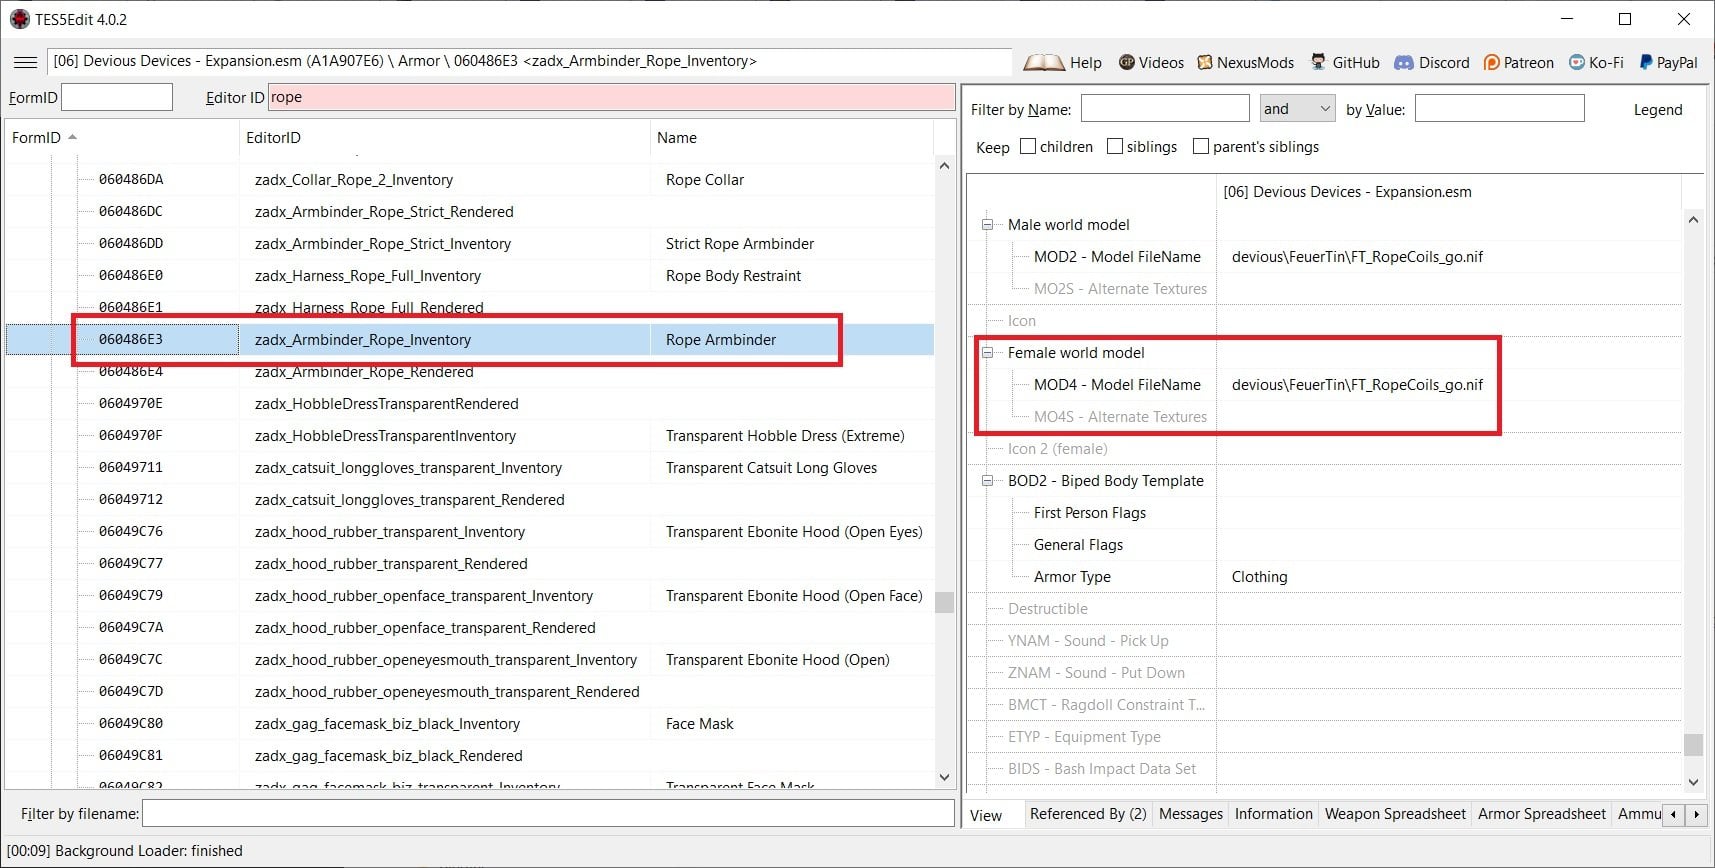This screenshot has height=868, width=1715.
Task: Open the NexusMods page
Action: pos(1245,62)
